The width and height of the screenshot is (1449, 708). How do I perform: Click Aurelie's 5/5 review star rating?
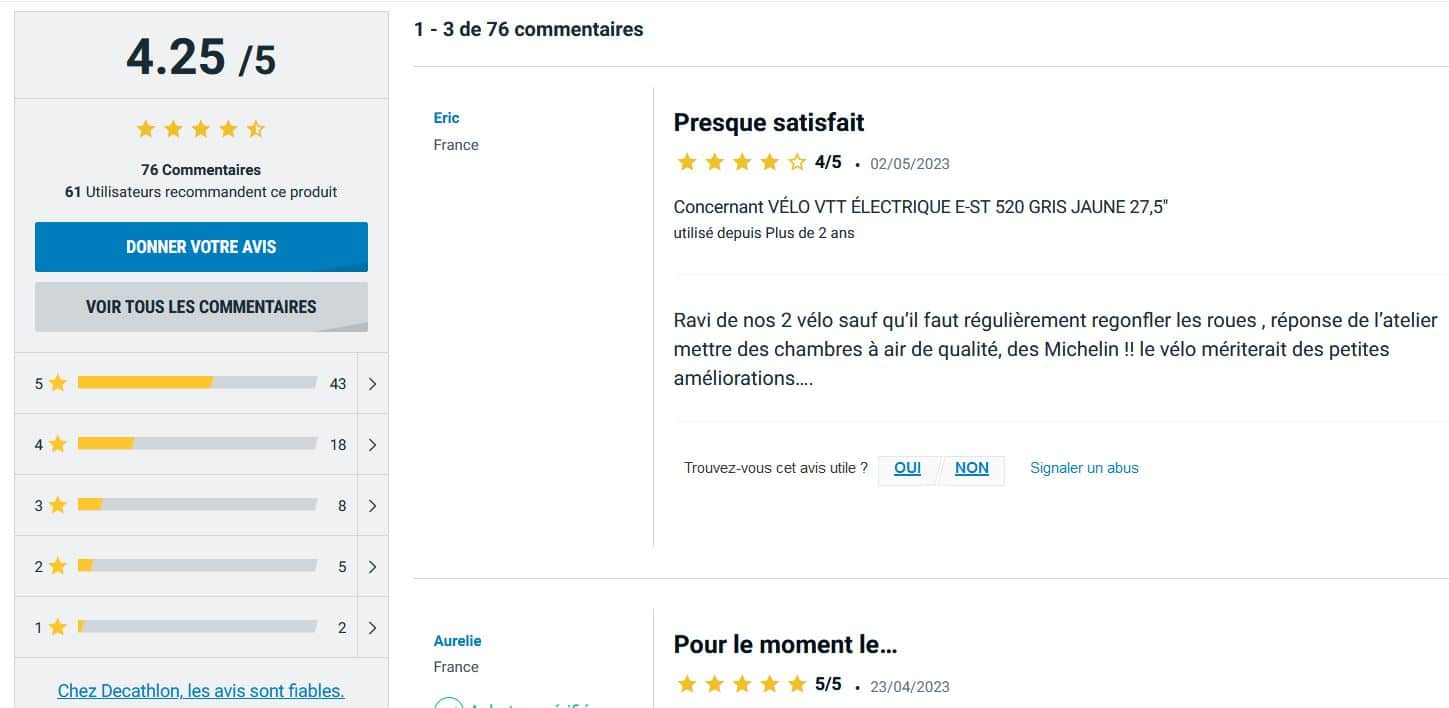pos(741,684)
